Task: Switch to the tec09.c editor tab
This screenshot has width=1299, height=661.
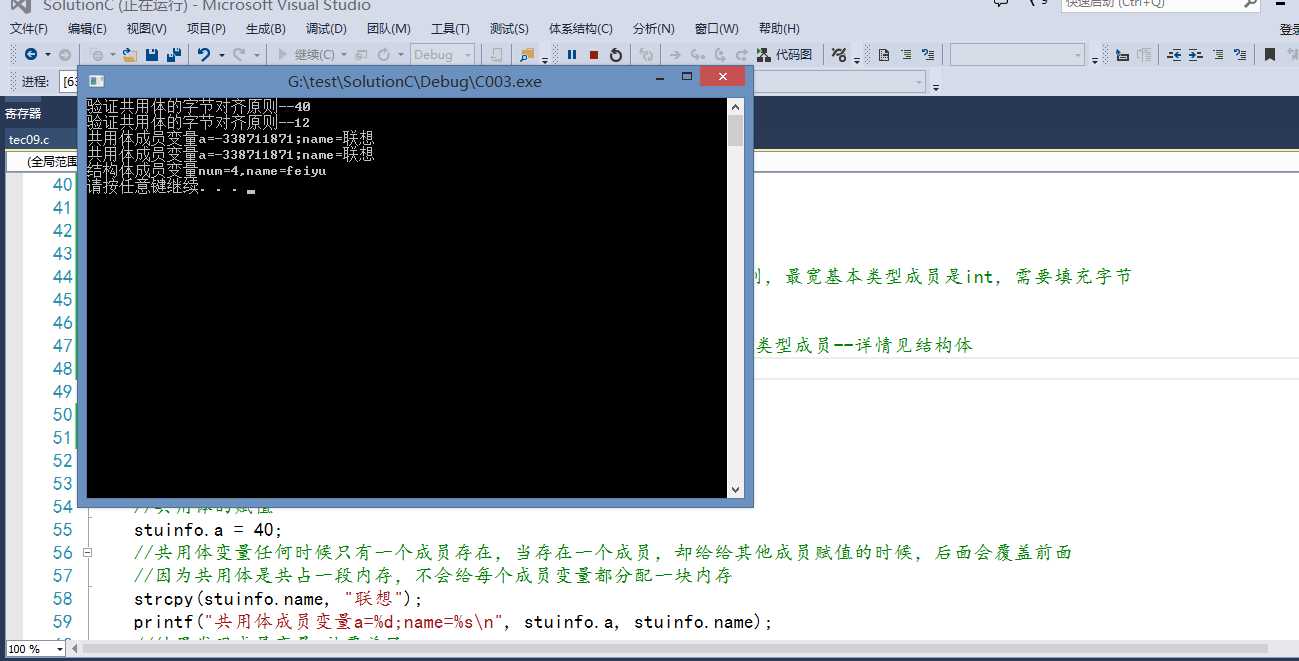Action: pos(29,139)
